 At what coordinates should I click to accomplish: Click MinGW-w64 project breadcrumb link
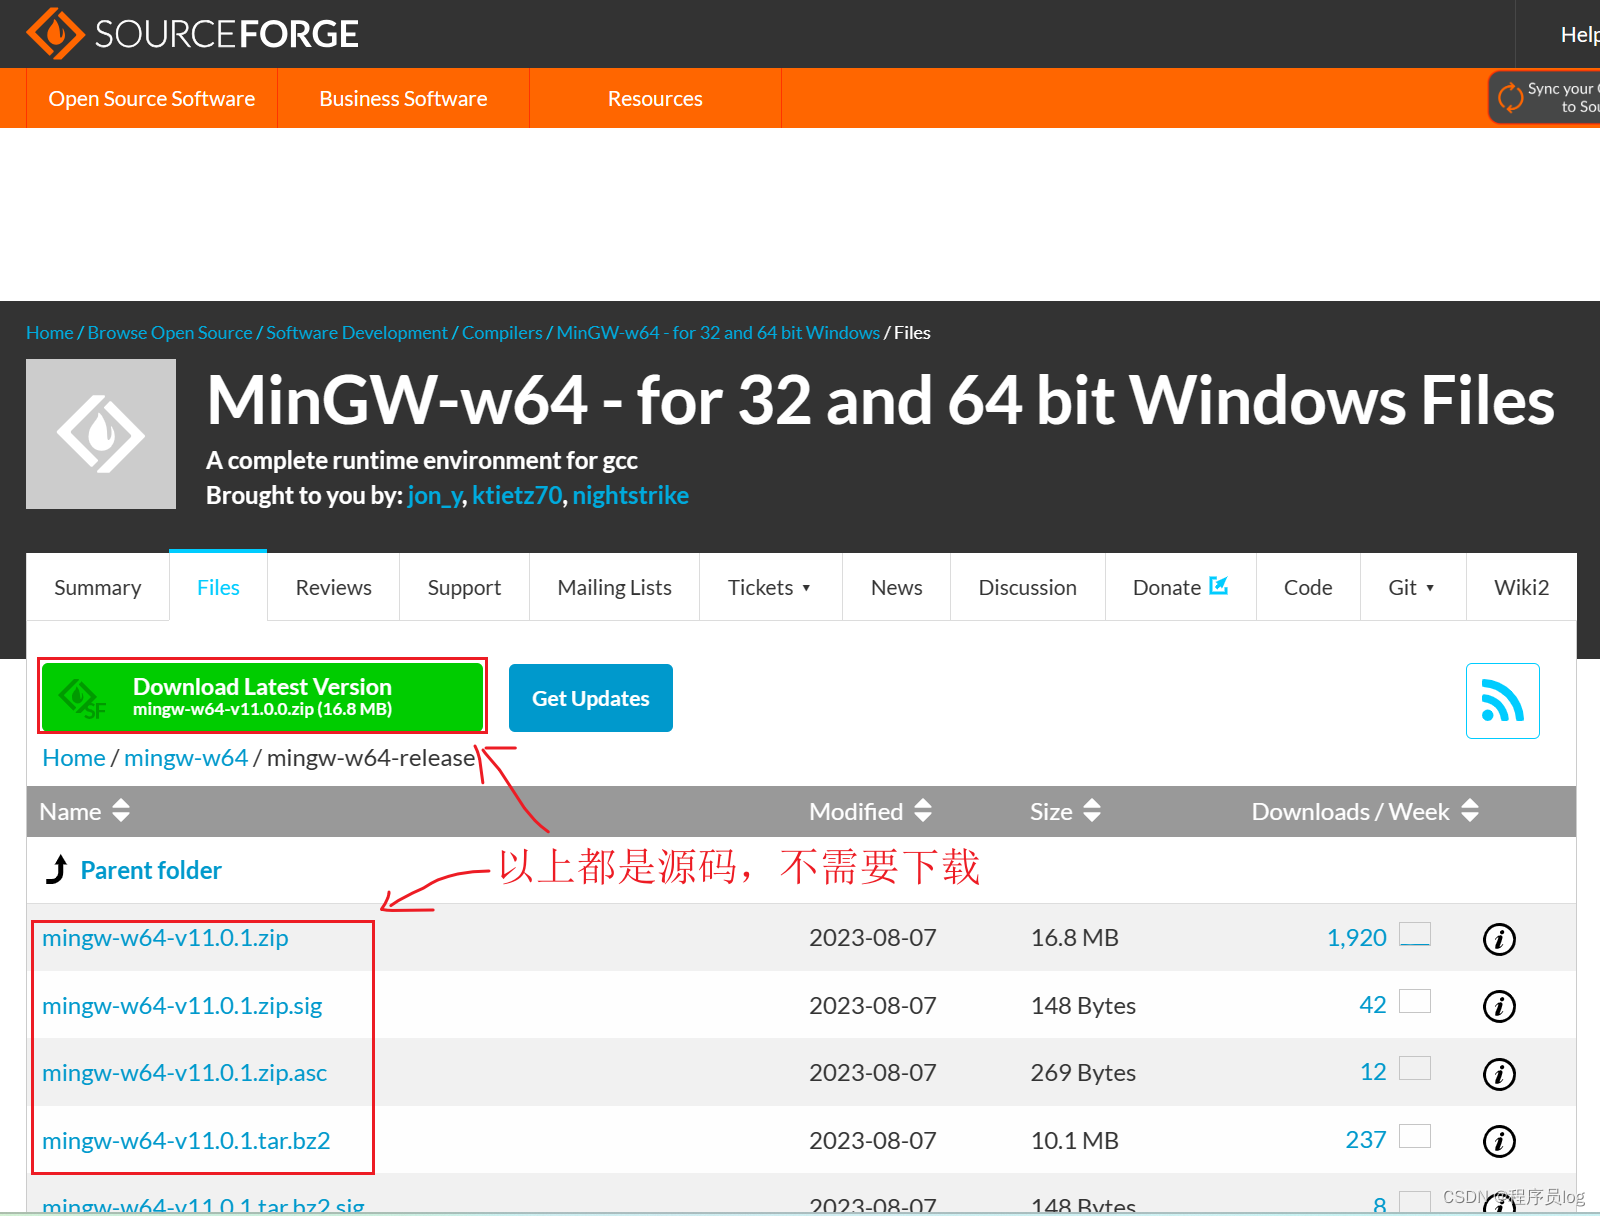718,333
